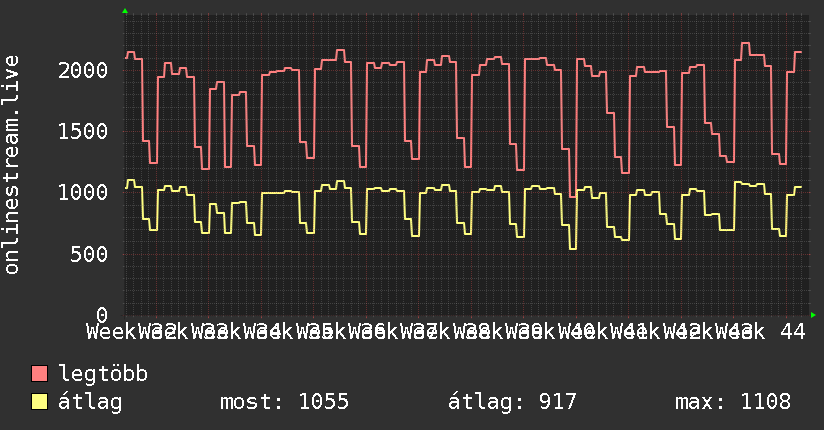The image size is (824, 430).
Task: Select the legtöbb legend label
Action: [103, 374]
